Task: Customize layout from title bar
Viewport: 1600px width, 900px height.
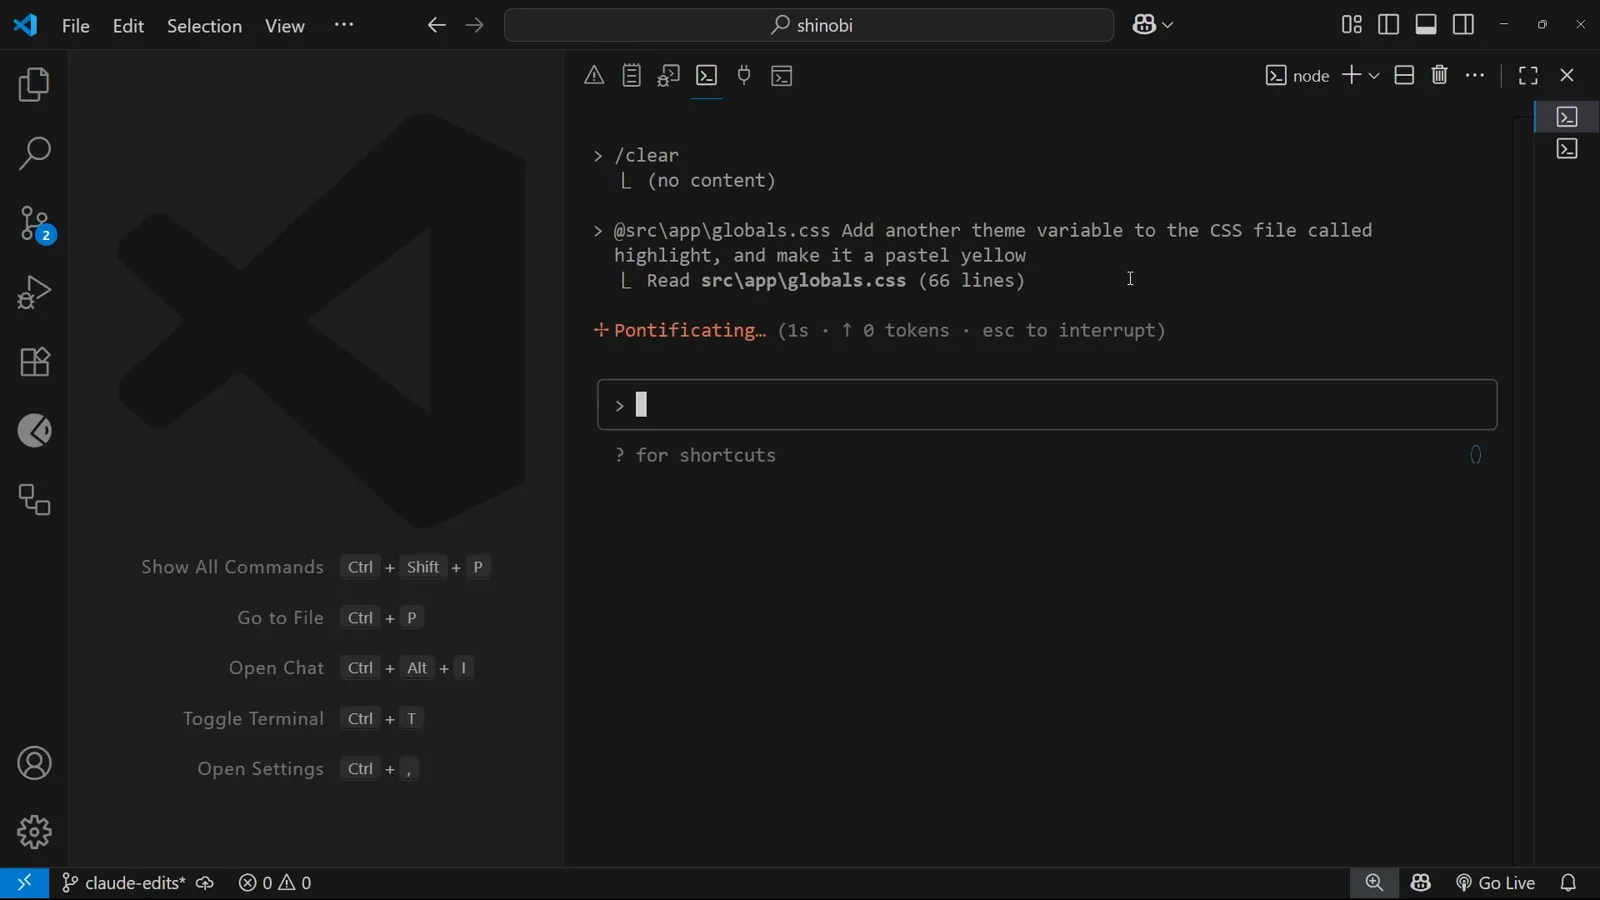Action: tap(1352, 24)
